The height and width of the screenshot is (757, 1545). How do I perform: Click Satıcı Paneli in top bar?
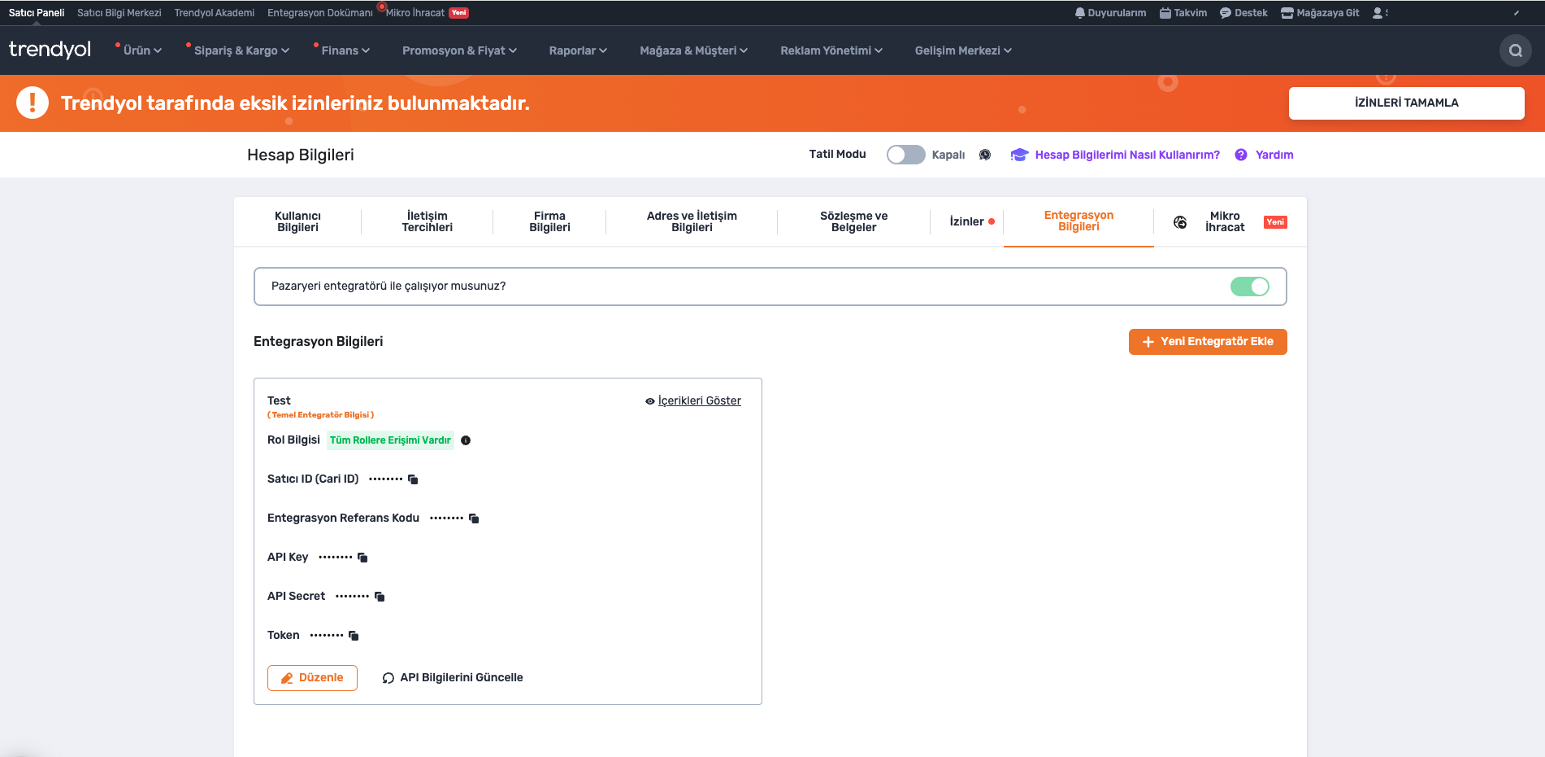click(x=36, y=13)
